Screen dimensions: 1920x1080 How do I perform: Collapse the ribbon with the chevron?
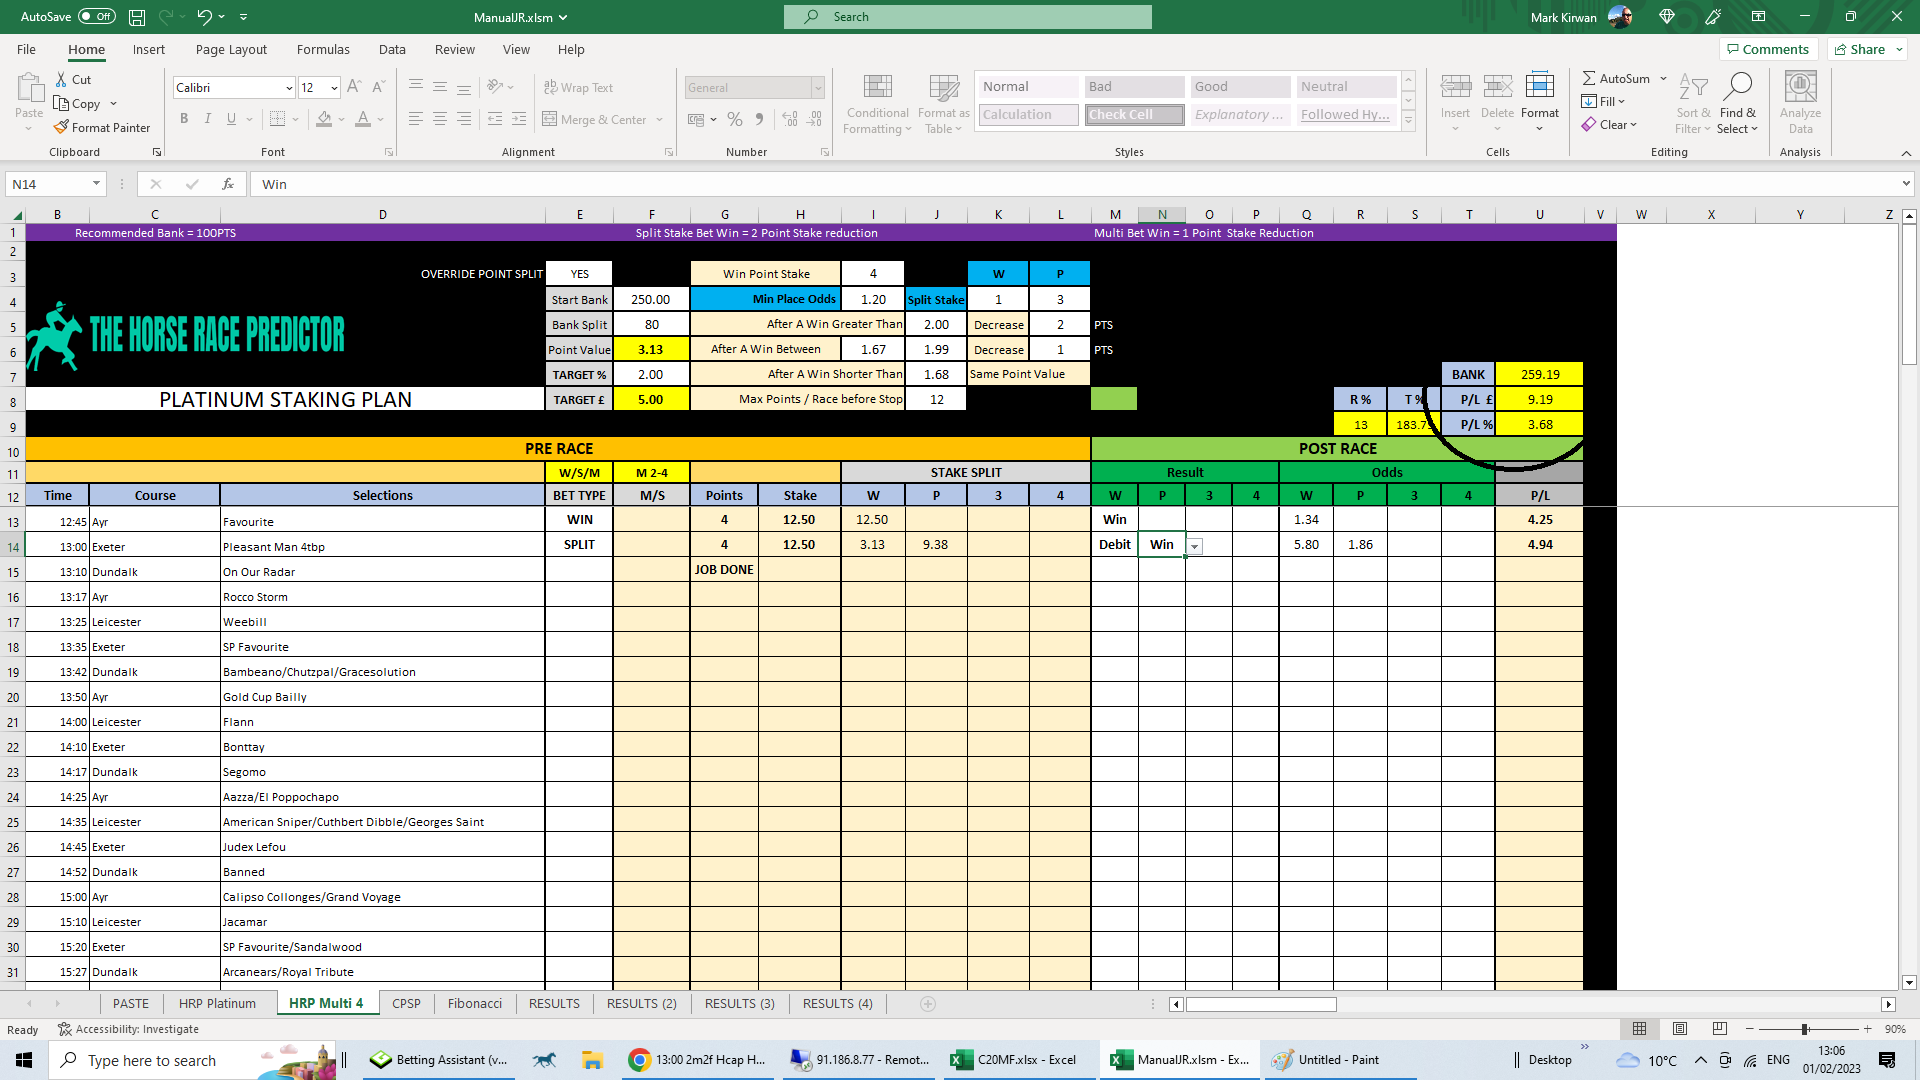point(1906,153)
